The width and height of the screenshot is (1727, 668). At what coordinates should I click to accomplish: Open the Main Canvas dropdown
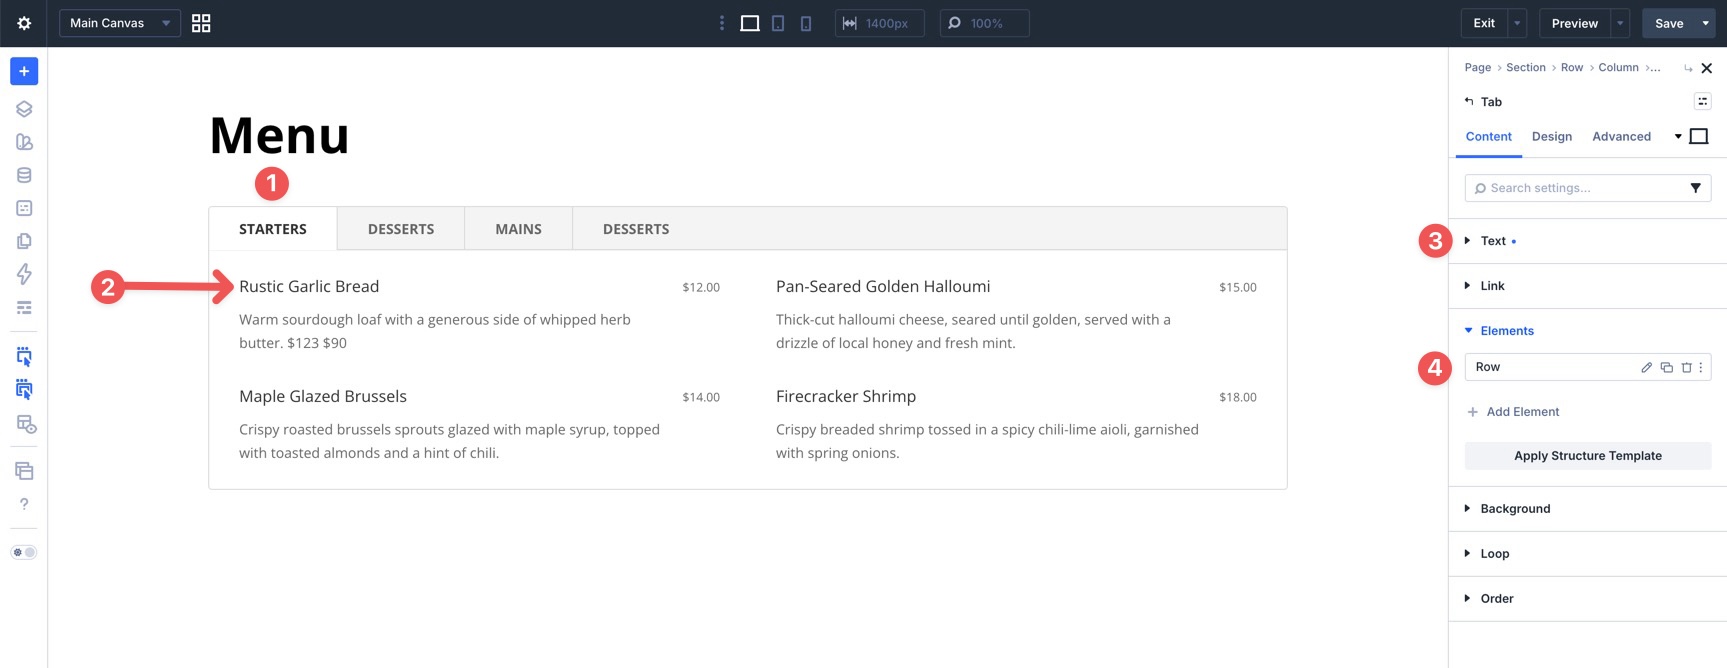[120, 23]
